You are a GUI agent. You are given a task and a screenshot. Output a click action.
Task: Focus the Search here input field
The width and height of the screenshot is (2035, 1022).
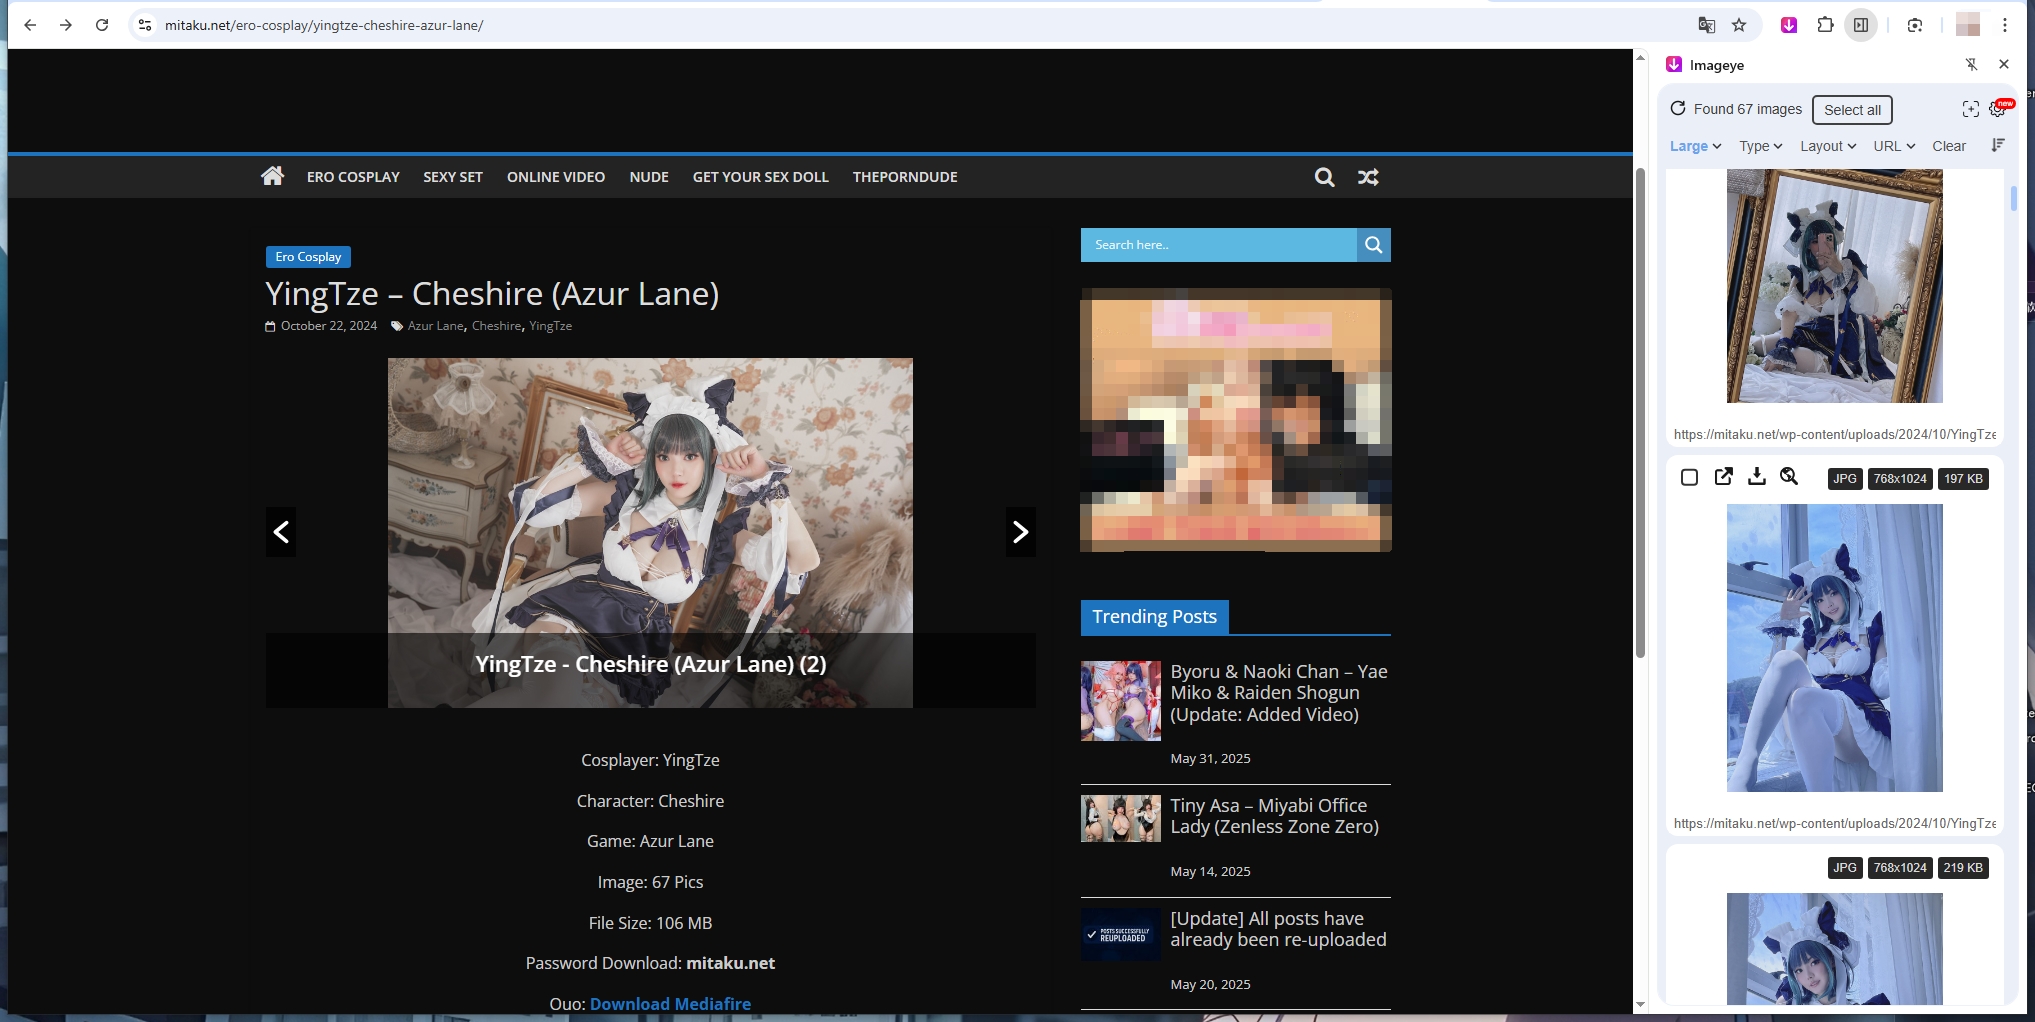1218,245
